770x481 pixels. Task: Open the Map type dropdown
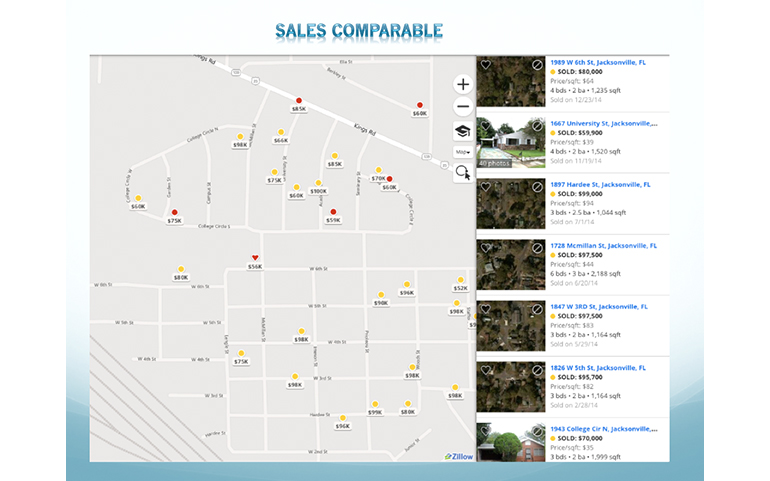coord(462,152)
